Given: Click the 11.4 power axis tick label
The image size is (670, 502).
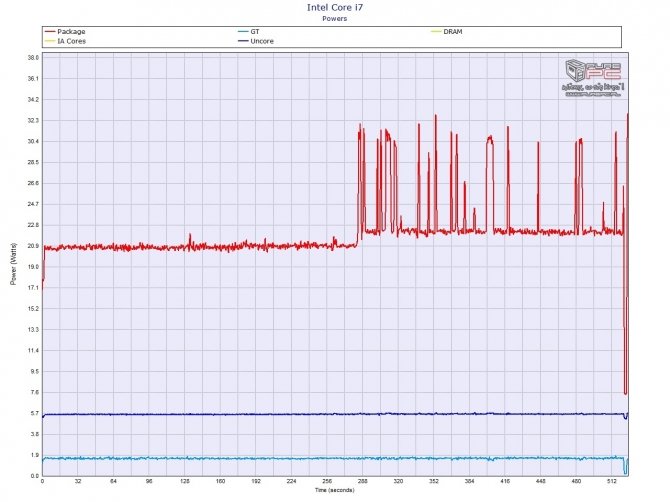Looking at the screenshot, I should (33, 351).
